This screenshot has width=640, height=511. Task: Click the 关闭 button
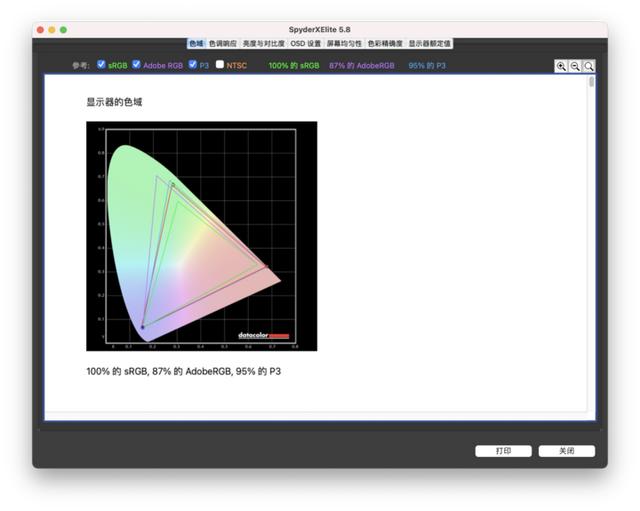coord(567,451)
